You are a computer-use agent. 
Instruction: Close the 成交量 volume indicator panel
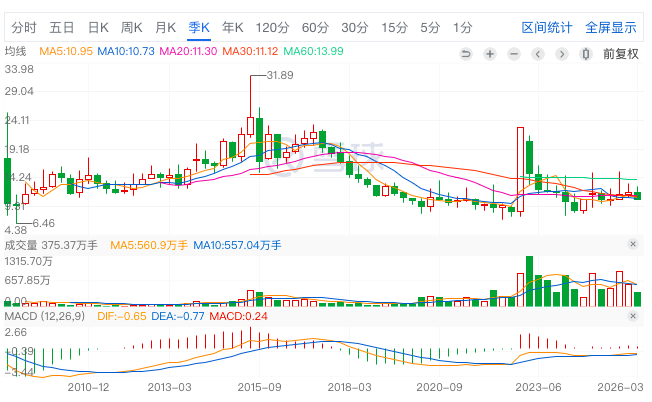click(x=632, y=244)
